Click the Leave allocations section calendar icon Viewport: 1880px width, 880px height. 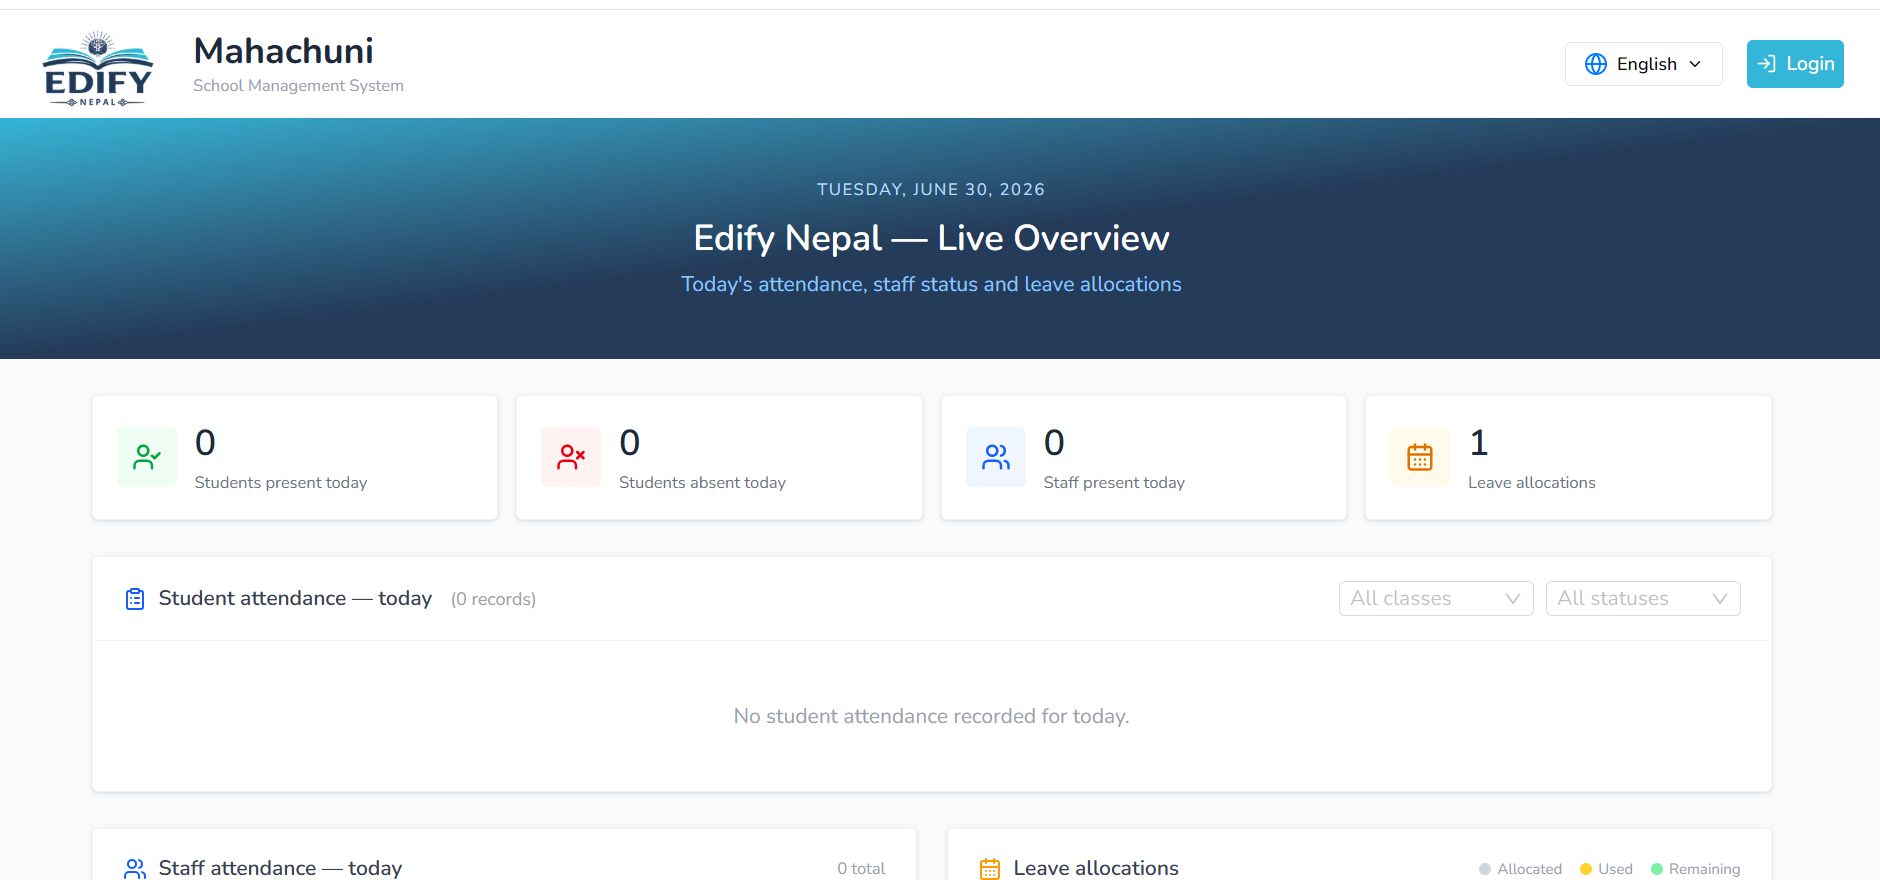pos(990,868)
